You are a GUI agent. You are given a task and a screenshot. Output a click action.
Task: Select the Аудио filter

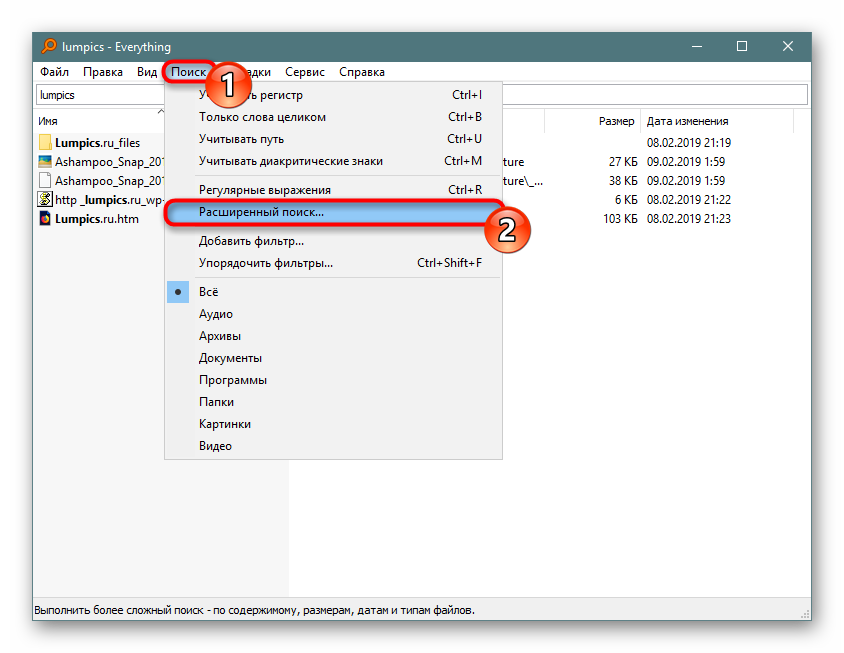tap(333, 314)
